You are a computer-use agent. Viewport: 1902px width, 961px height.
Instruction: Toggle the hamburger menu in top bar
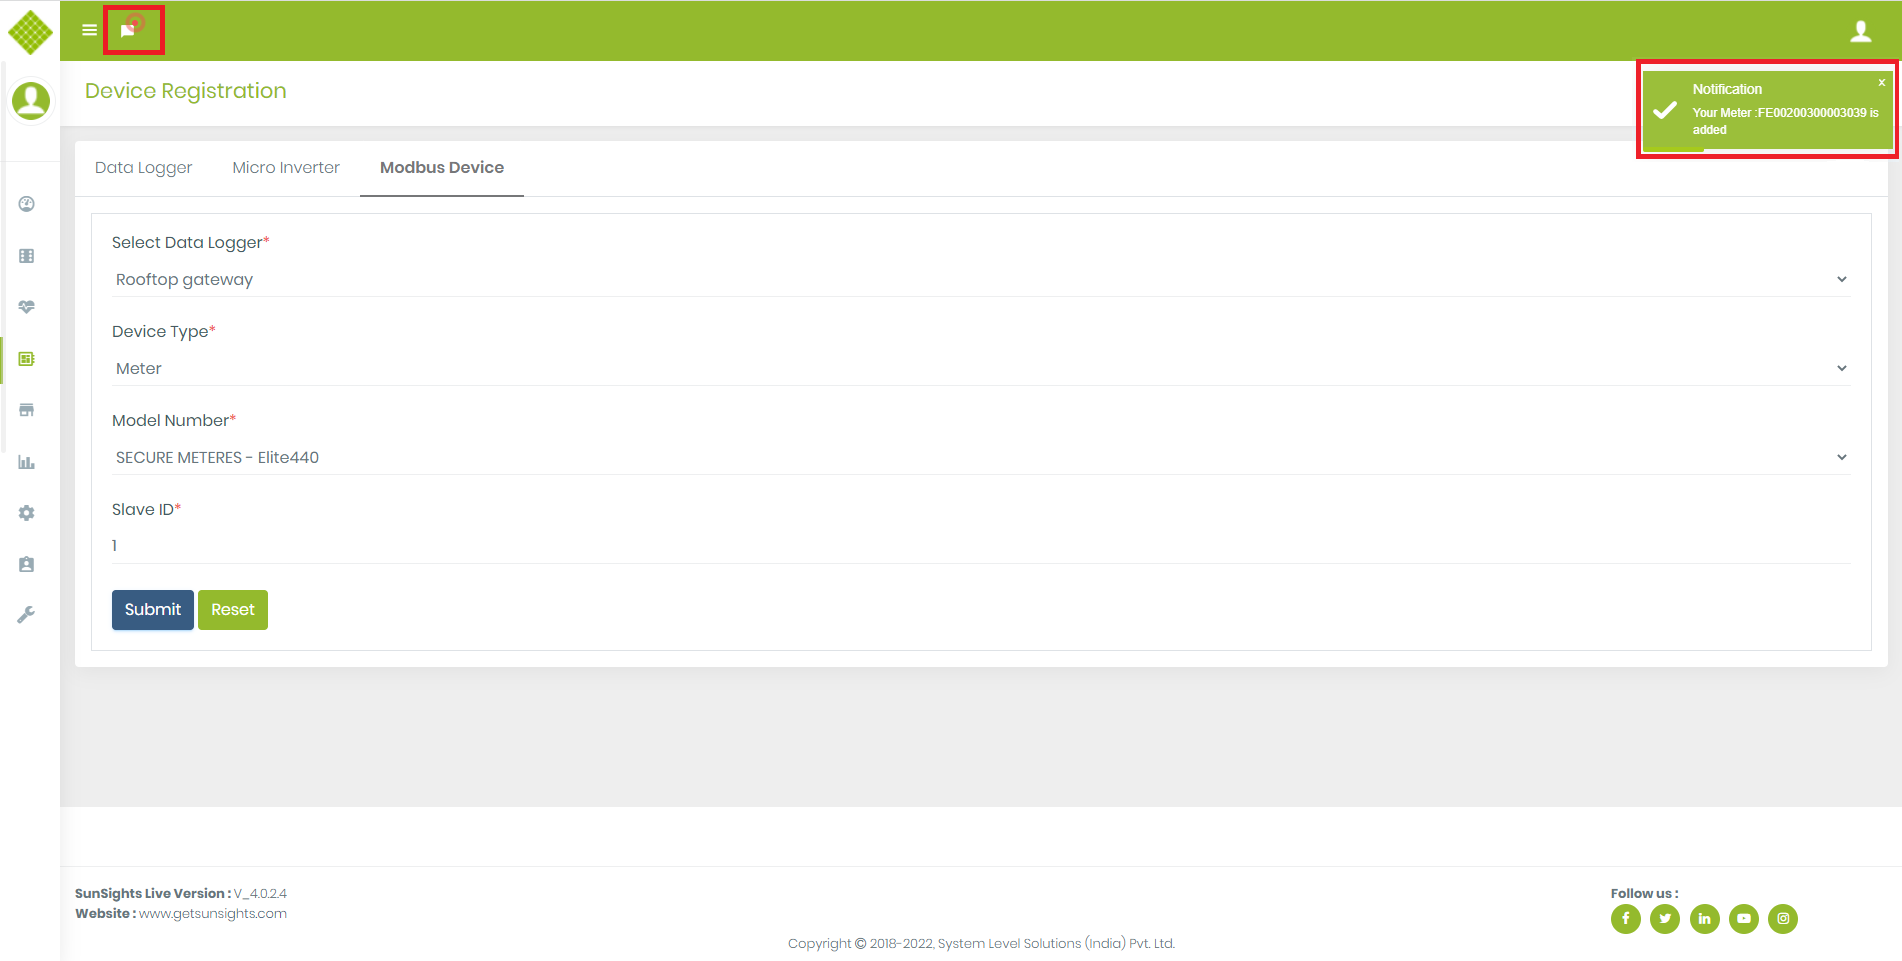click(89, 30)
